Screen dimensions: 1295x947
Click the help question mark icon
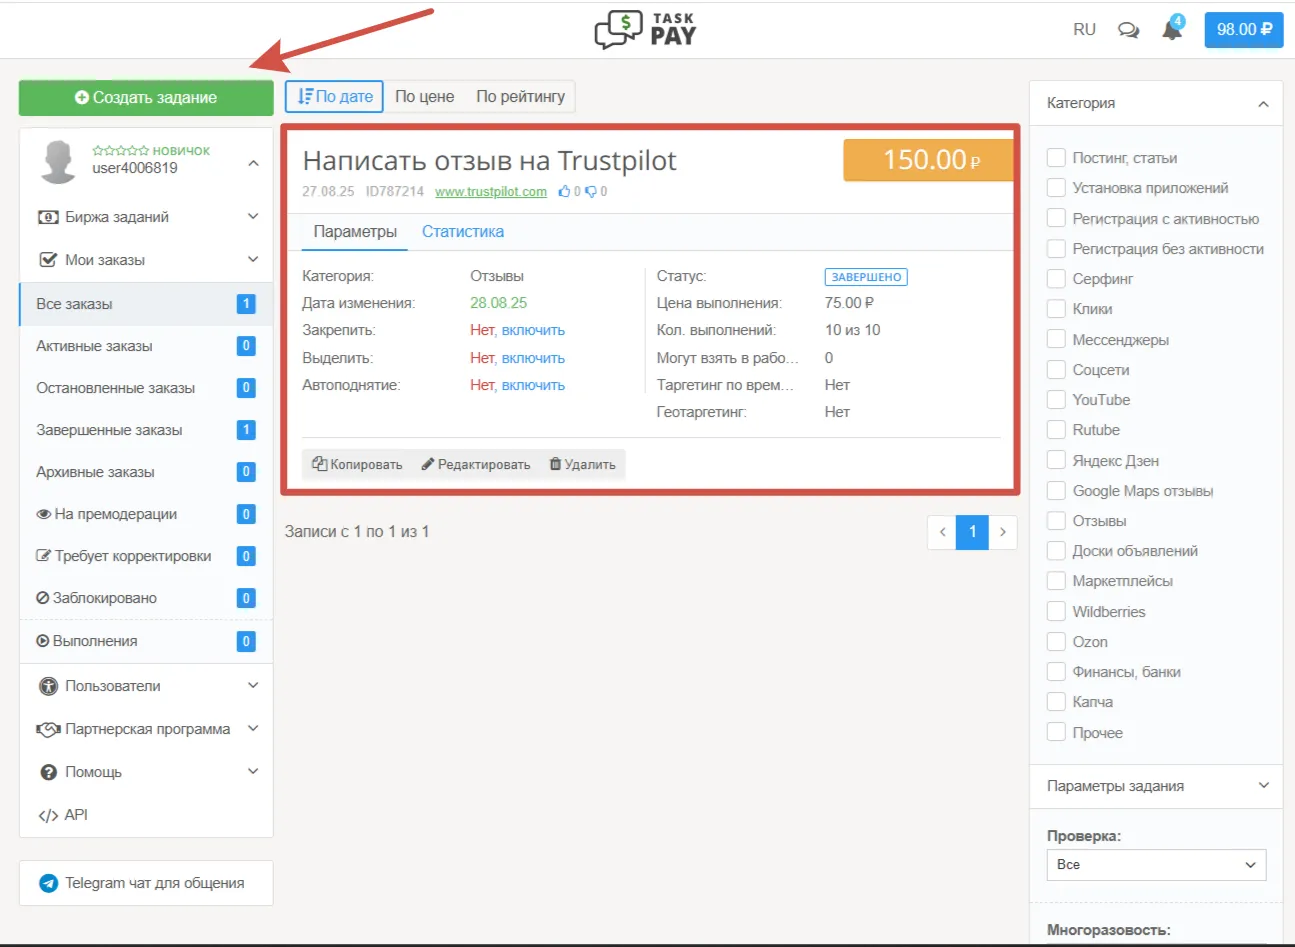click(x=48, y=772)
